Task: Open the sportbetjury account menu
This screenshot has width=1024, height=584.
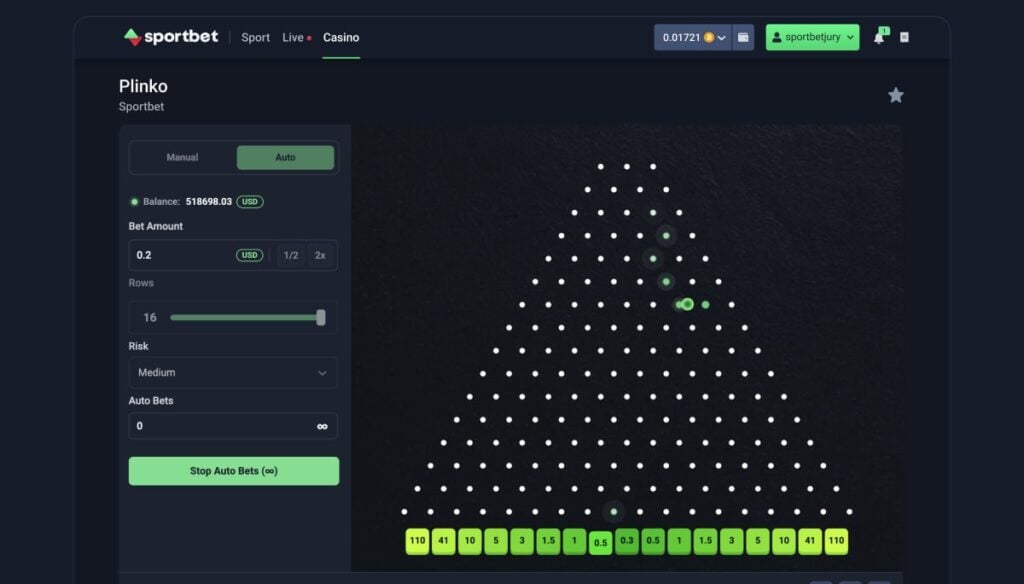Action: 812,37
